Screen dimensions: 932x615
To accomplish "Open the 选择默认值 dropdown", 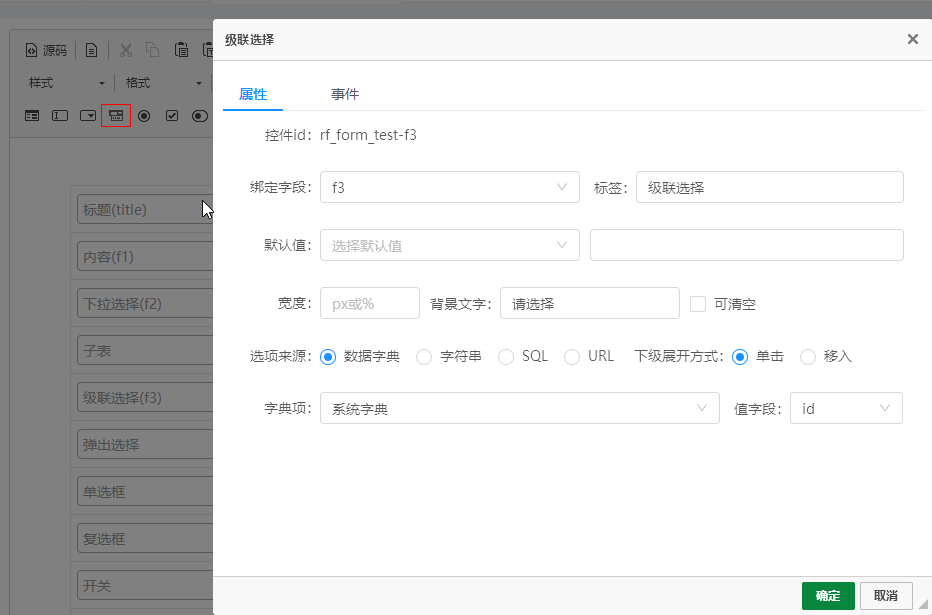I will pos(450,245).
